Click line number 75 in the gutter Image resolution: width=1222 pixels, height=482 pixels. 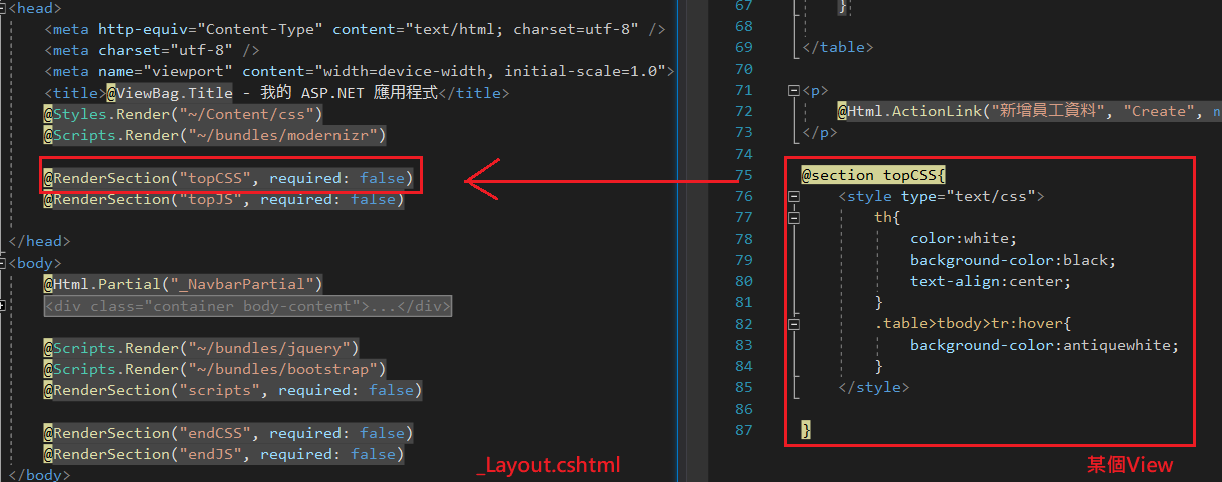point(742,175)
